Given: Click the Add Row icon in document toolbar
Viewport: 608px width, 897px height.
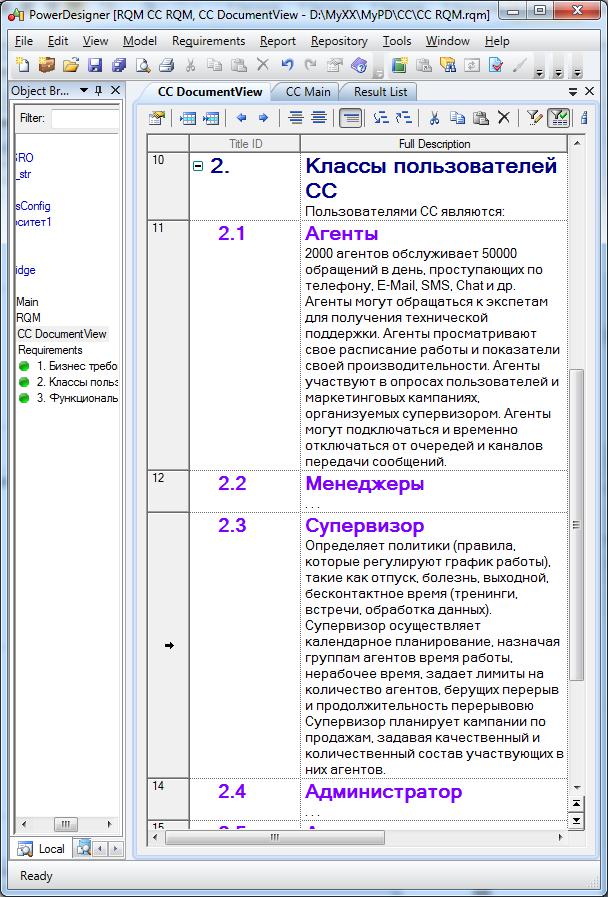Looking at the screenshot, I should coord(211,118).
